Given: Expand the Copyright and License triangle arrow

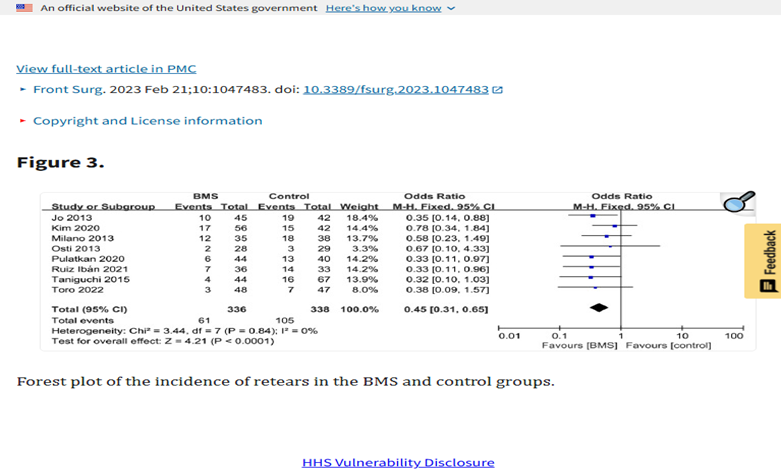Looking at the screenshot, I should (23, 121).
